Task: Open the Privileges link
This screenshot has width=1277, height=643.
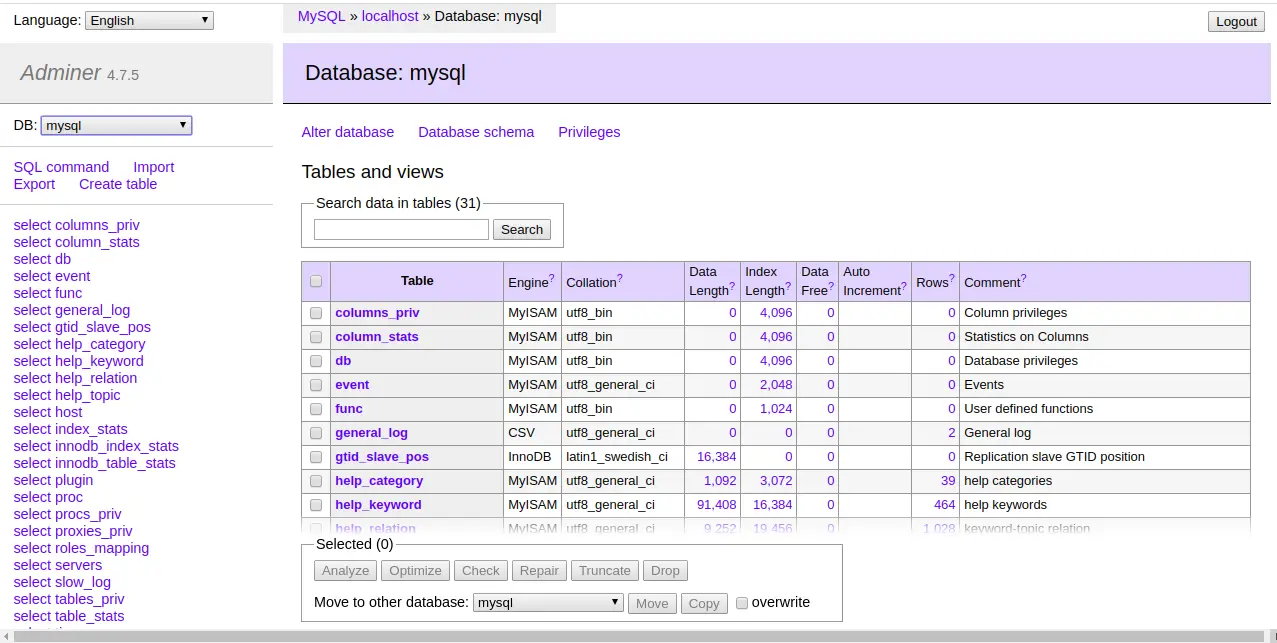Action: coord(589,132)
